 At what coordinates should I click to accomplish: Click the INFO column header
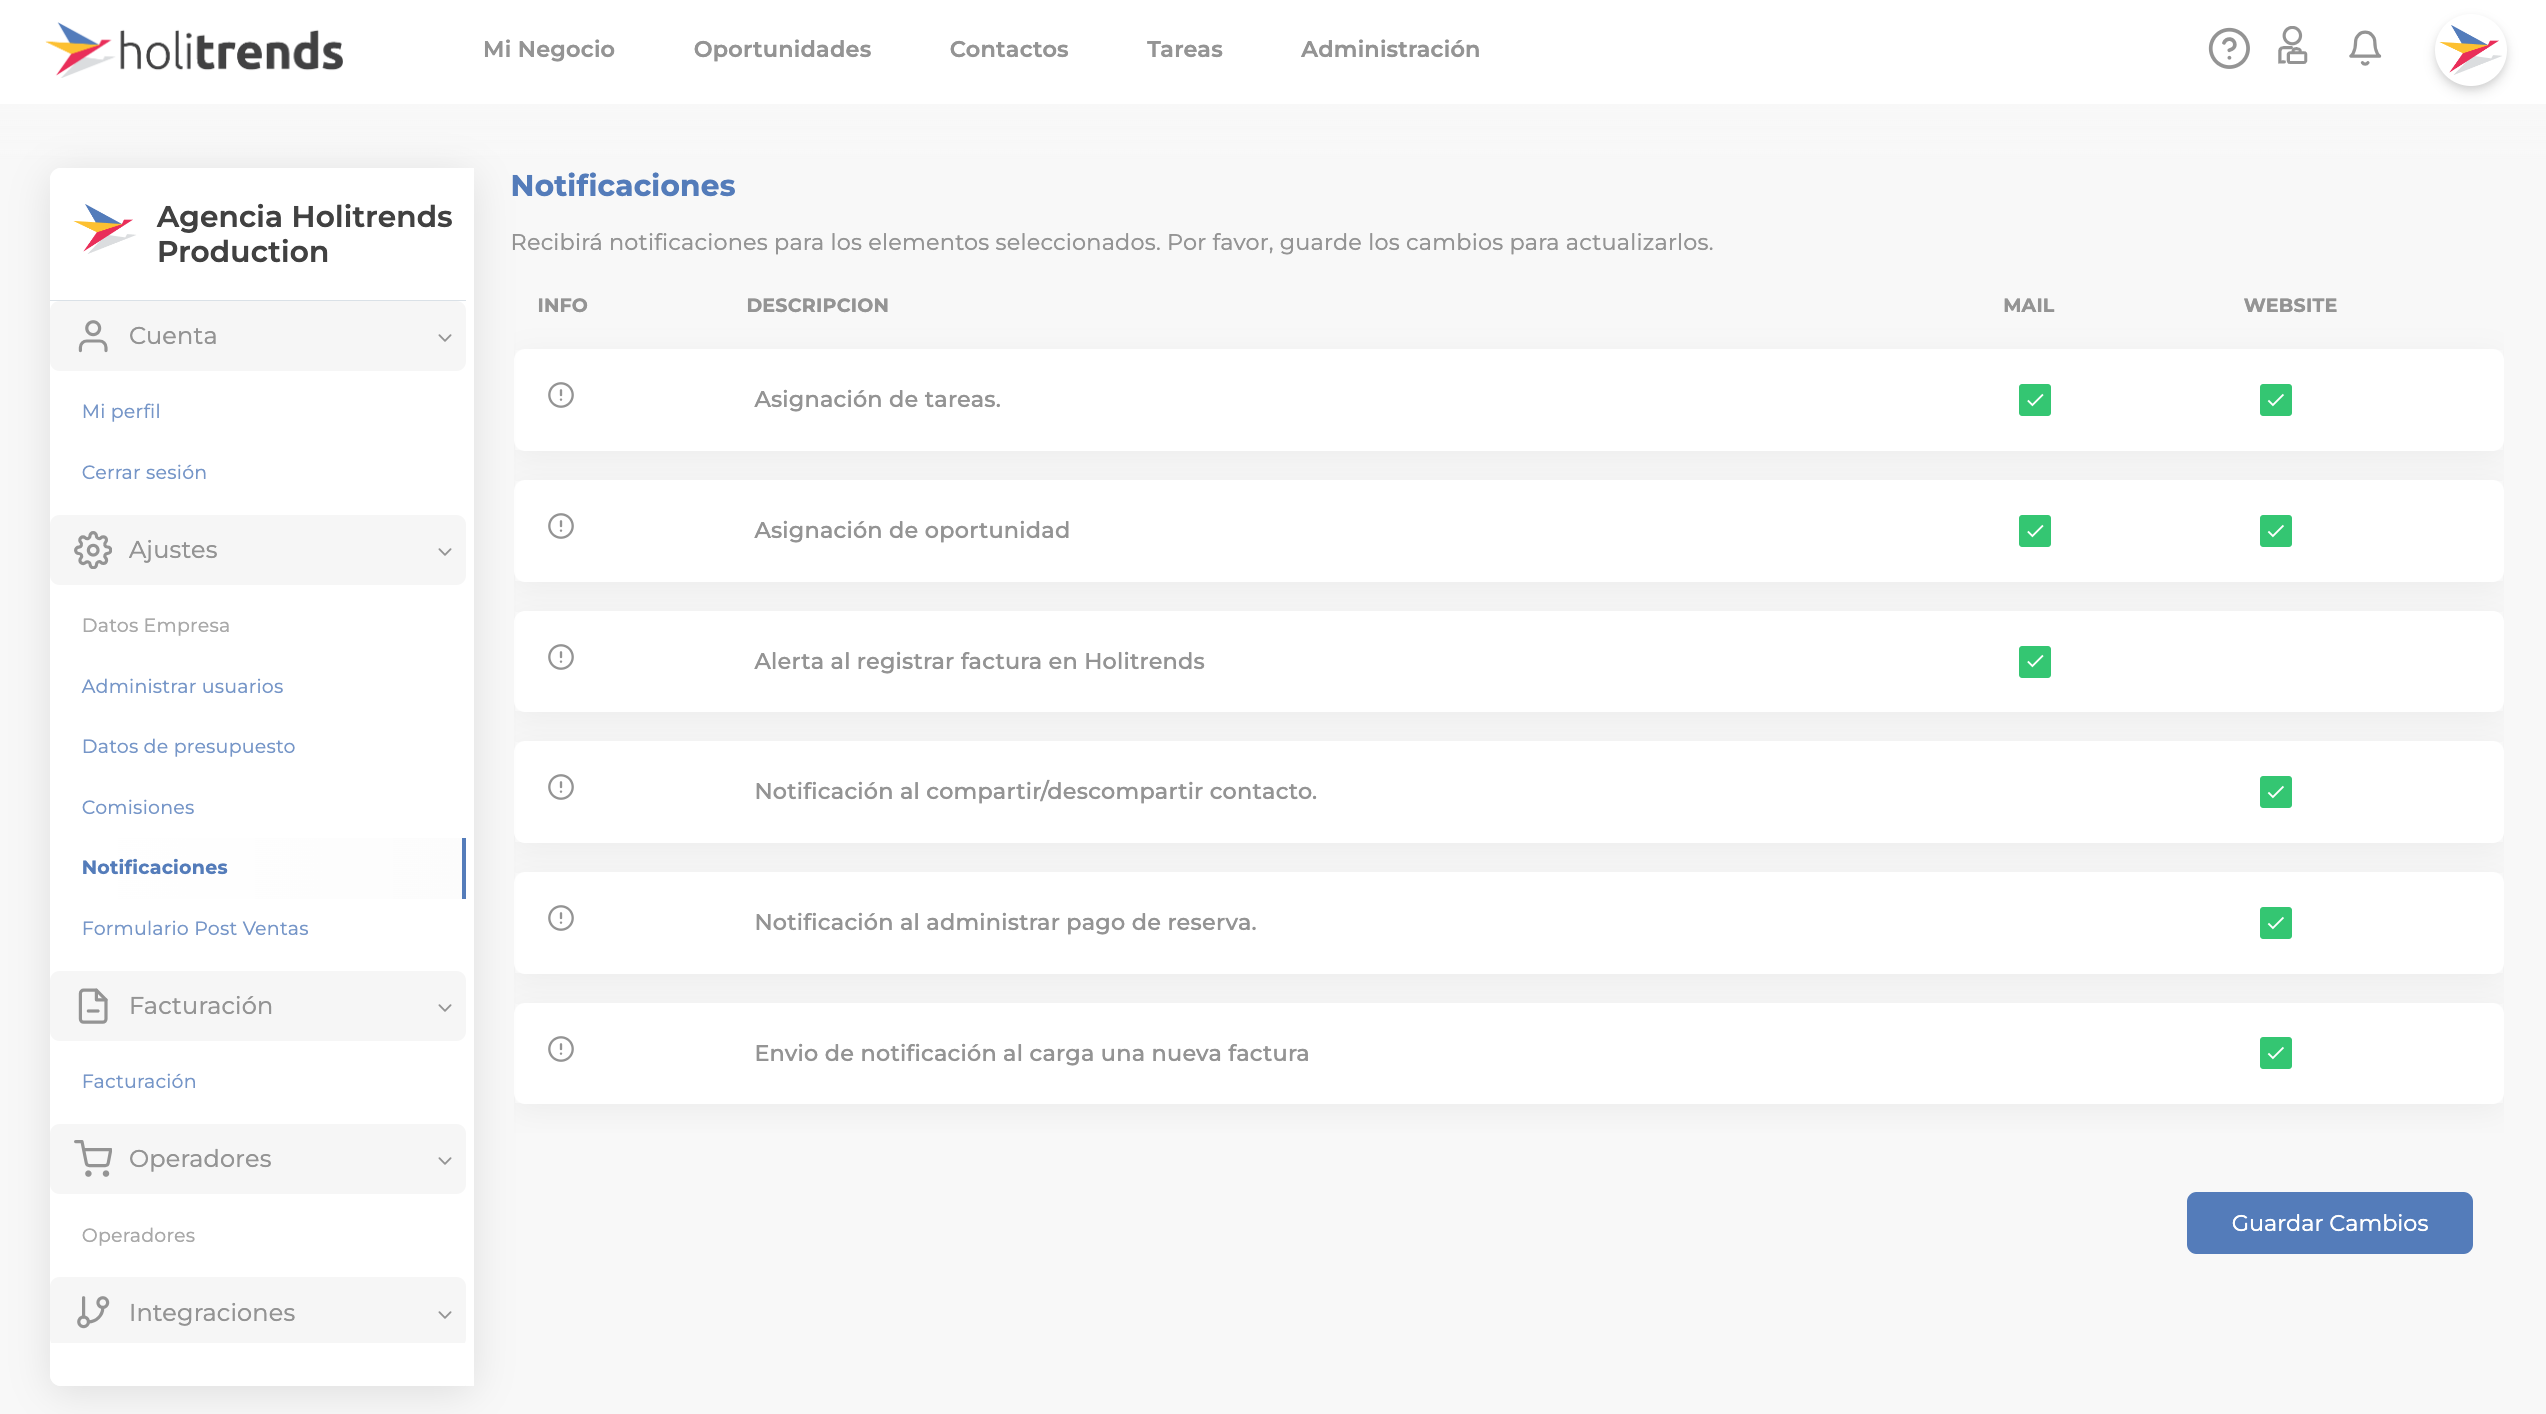[562, 305]
